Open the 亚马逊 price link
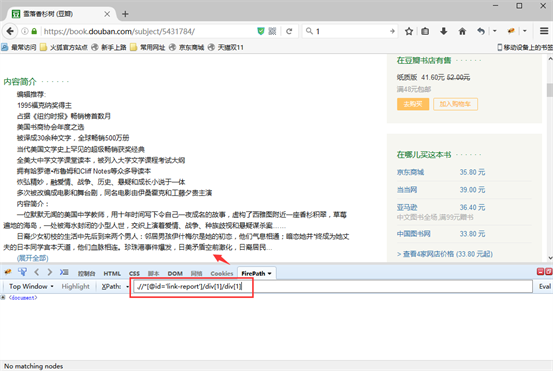The height and width of the screenshot is (371, 553). (x=407, y=207)
